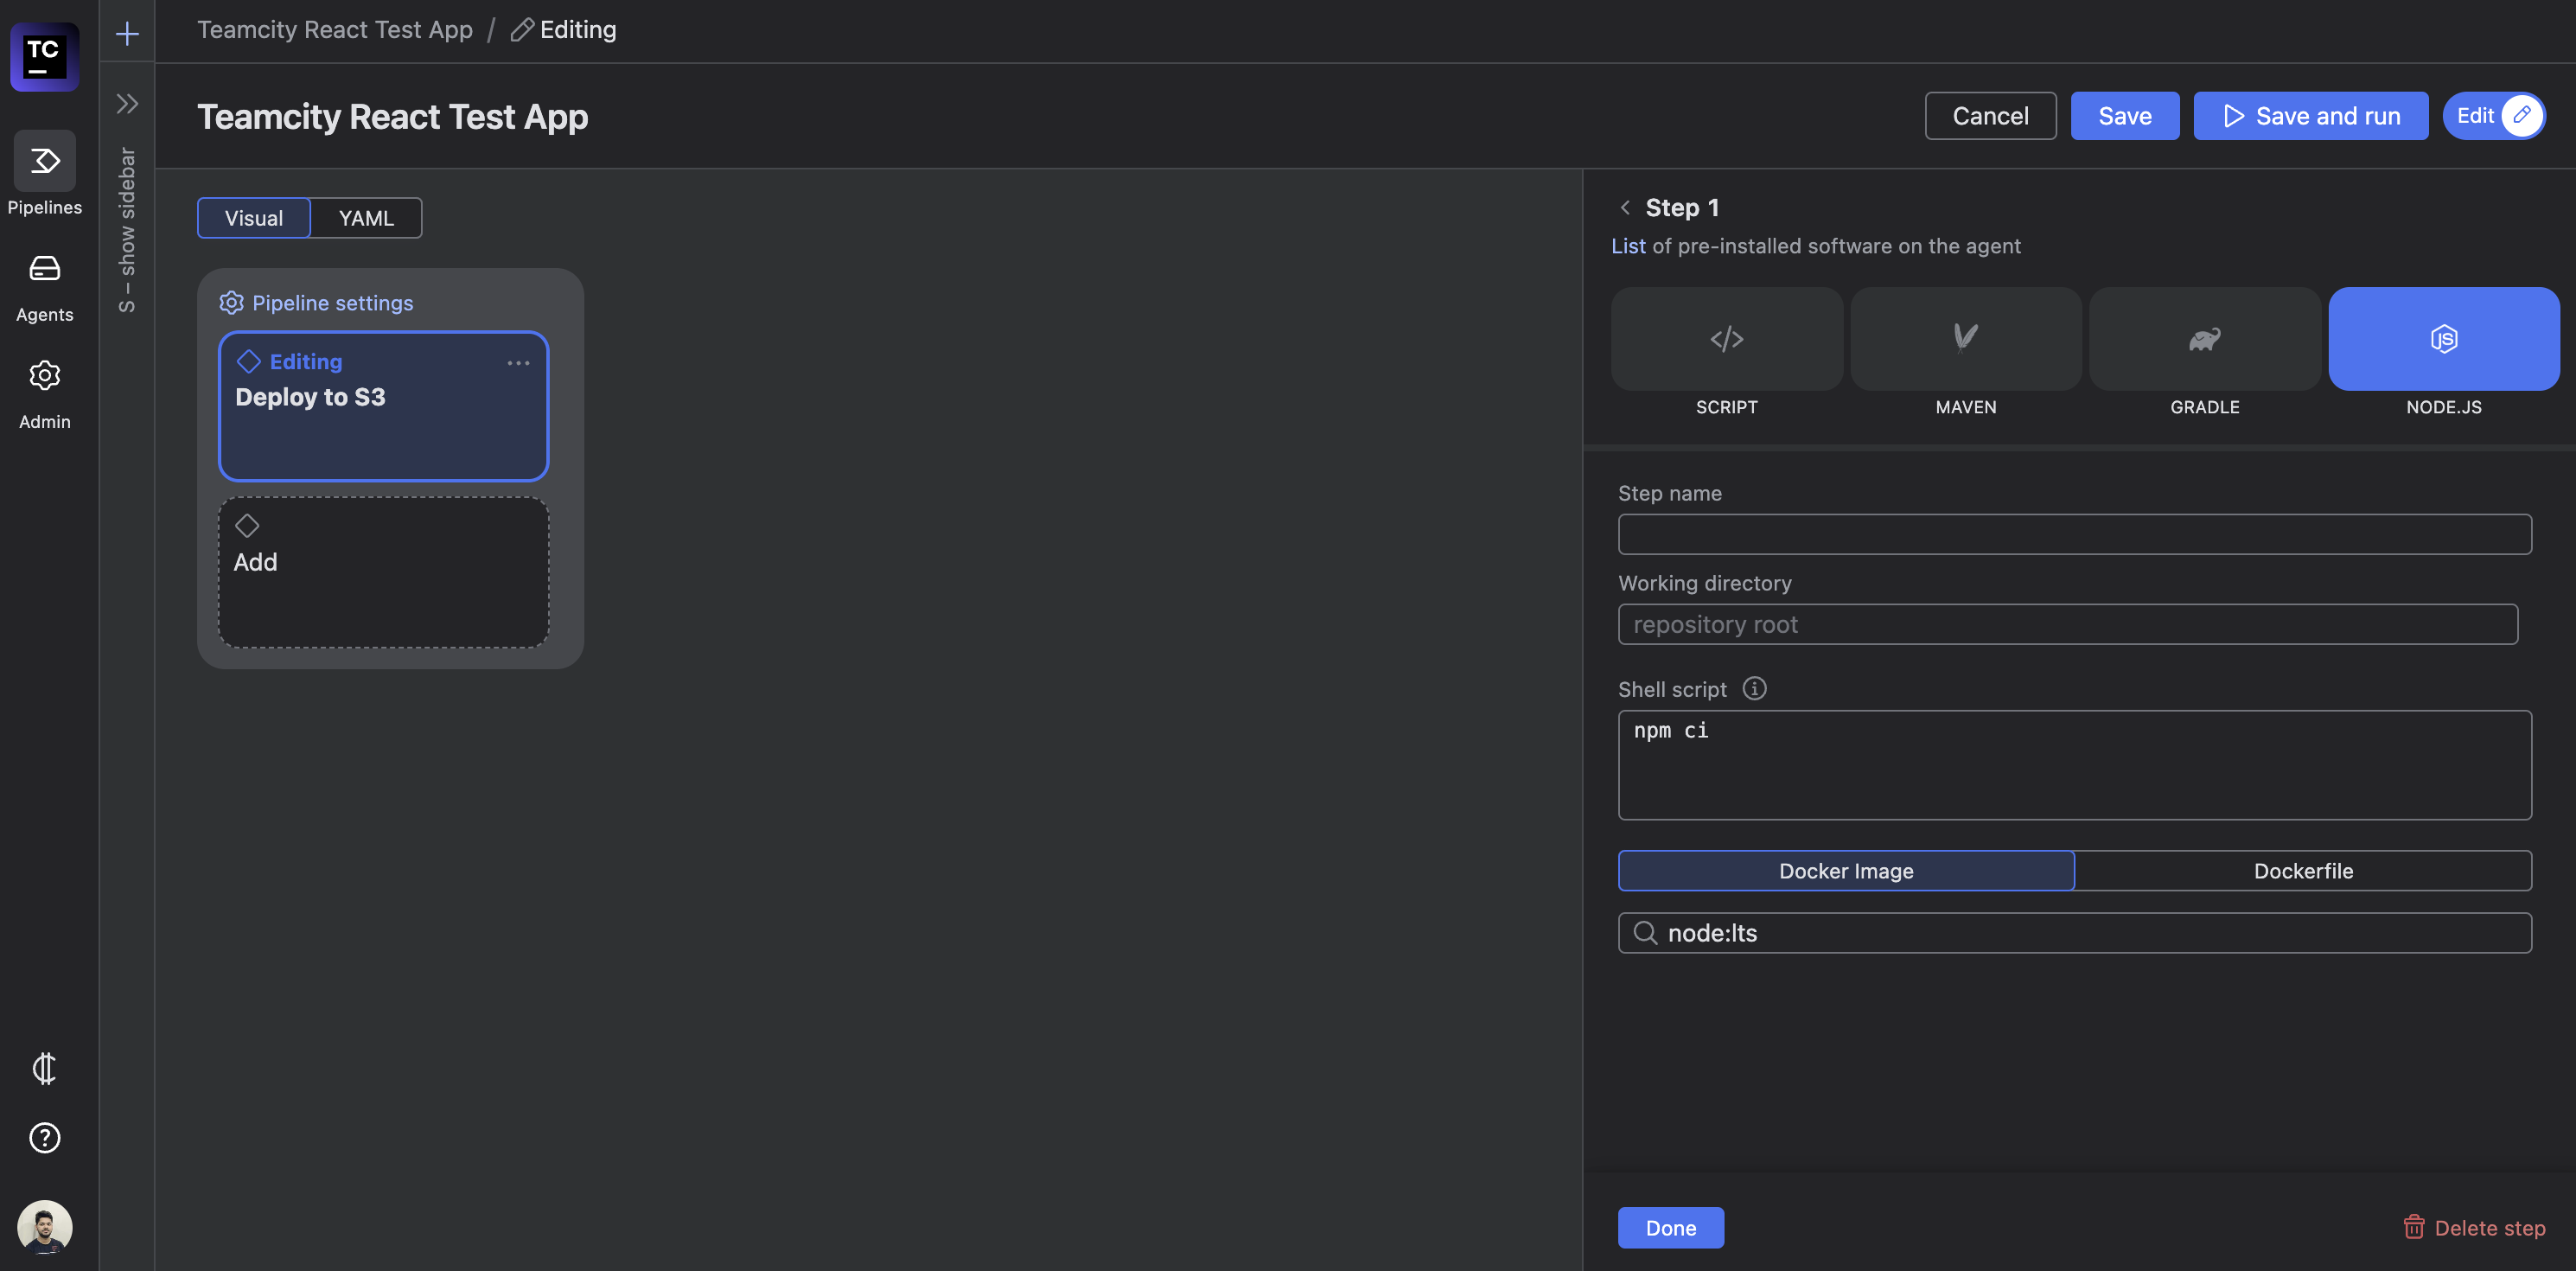Select the Dockerfile option
Viewport: 2576px width, 1271px height.
(2303, 871)
